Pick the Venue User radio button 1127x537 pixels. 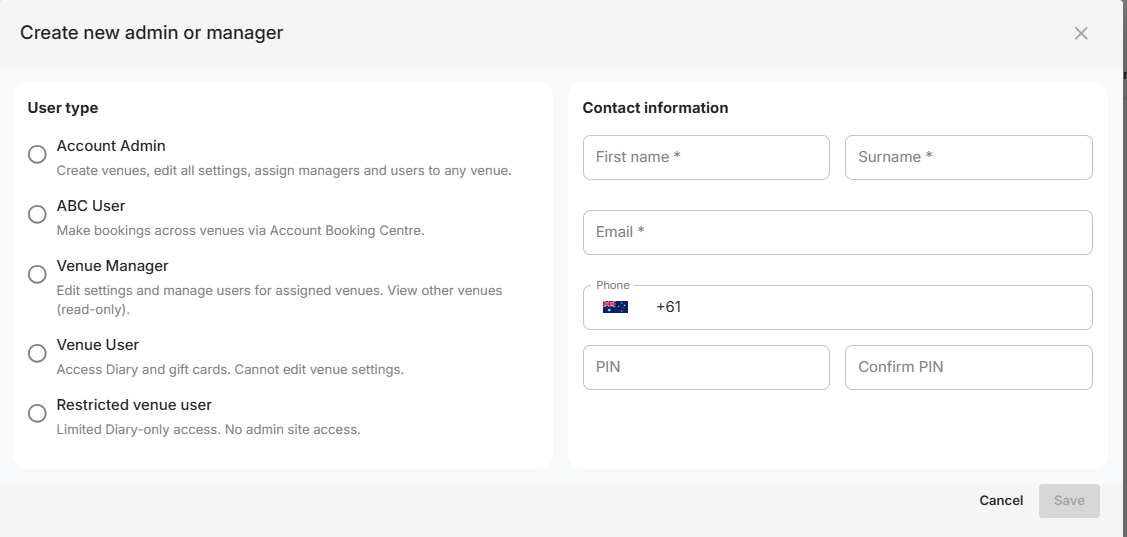(x=37, y=353)
